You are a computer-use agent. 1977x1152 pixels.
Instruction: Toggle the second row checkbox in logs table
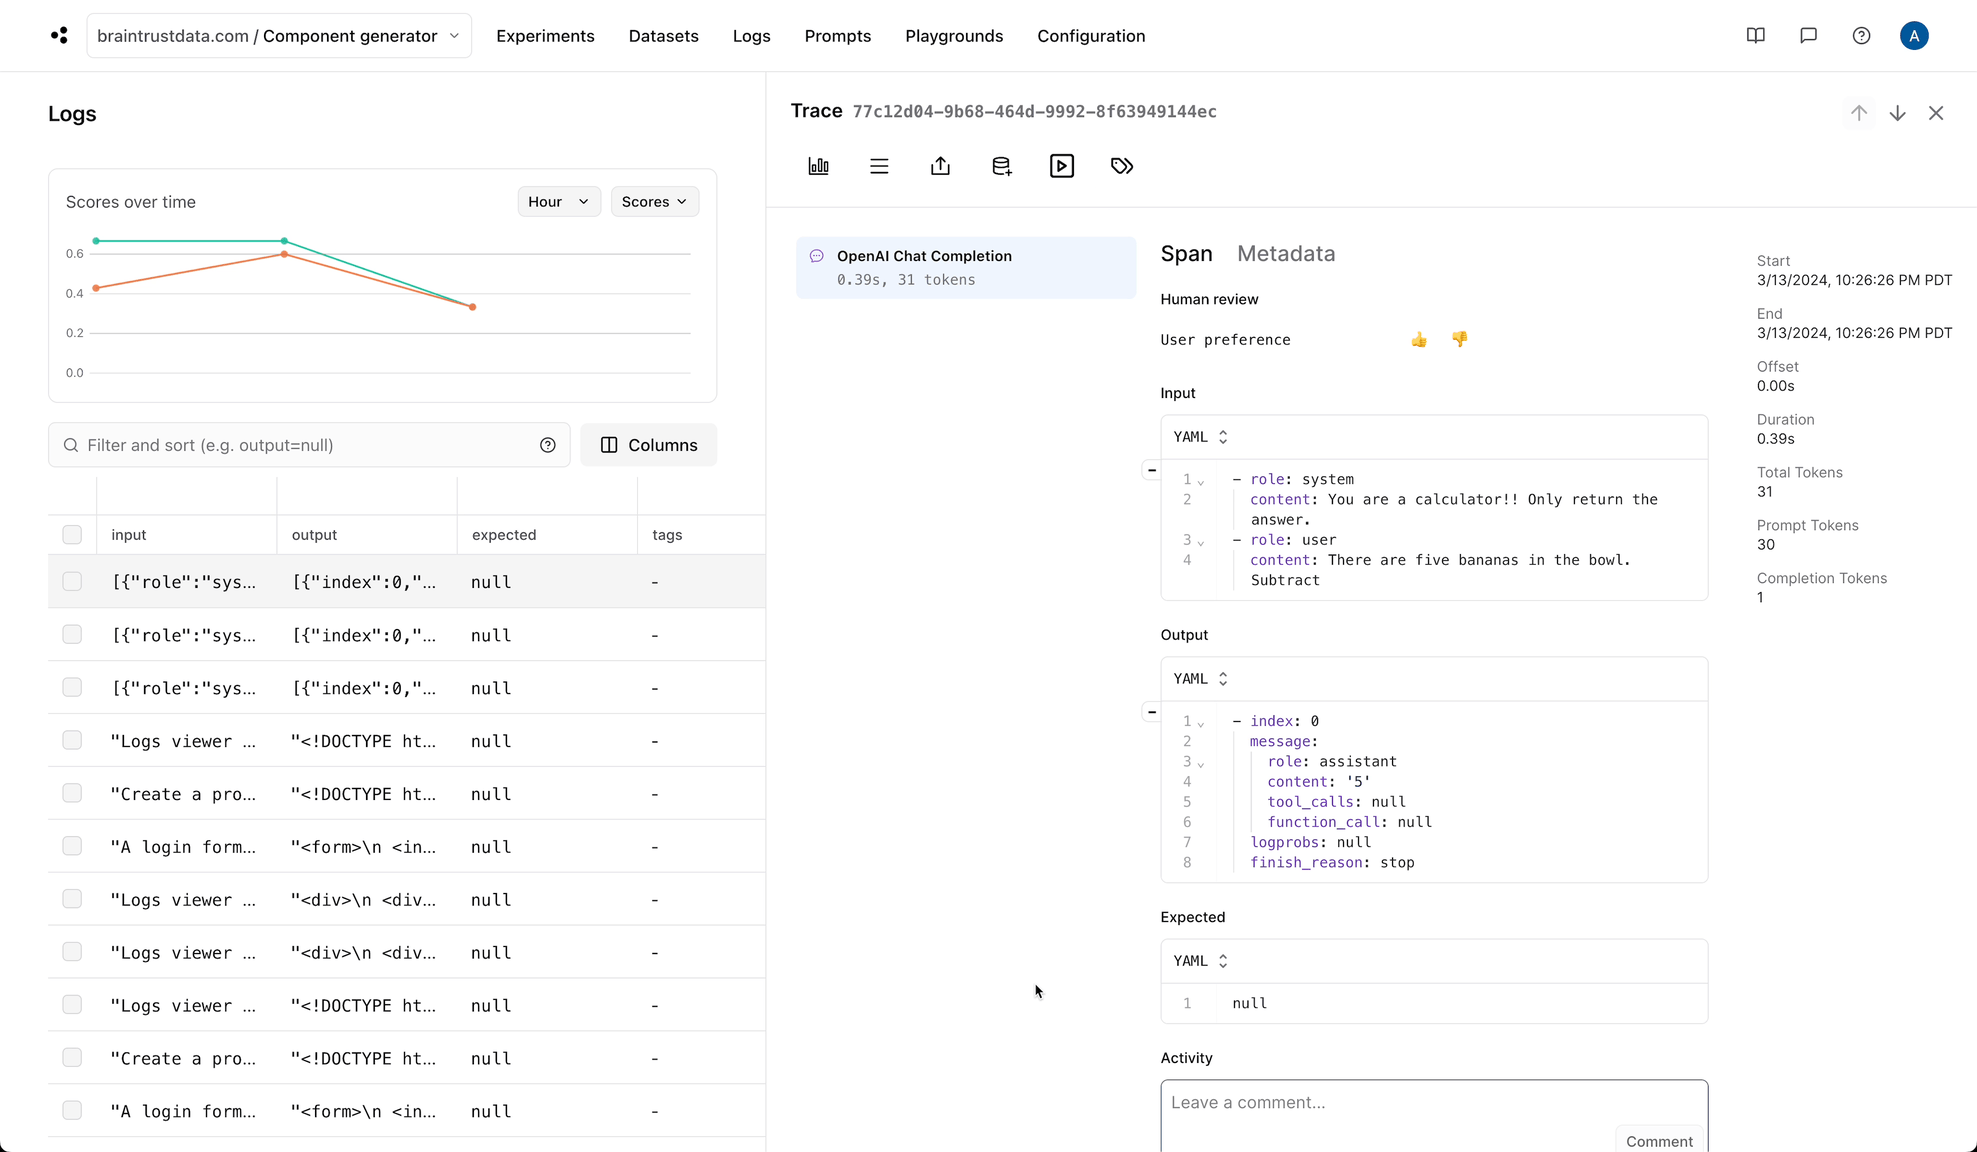[73, 634]
